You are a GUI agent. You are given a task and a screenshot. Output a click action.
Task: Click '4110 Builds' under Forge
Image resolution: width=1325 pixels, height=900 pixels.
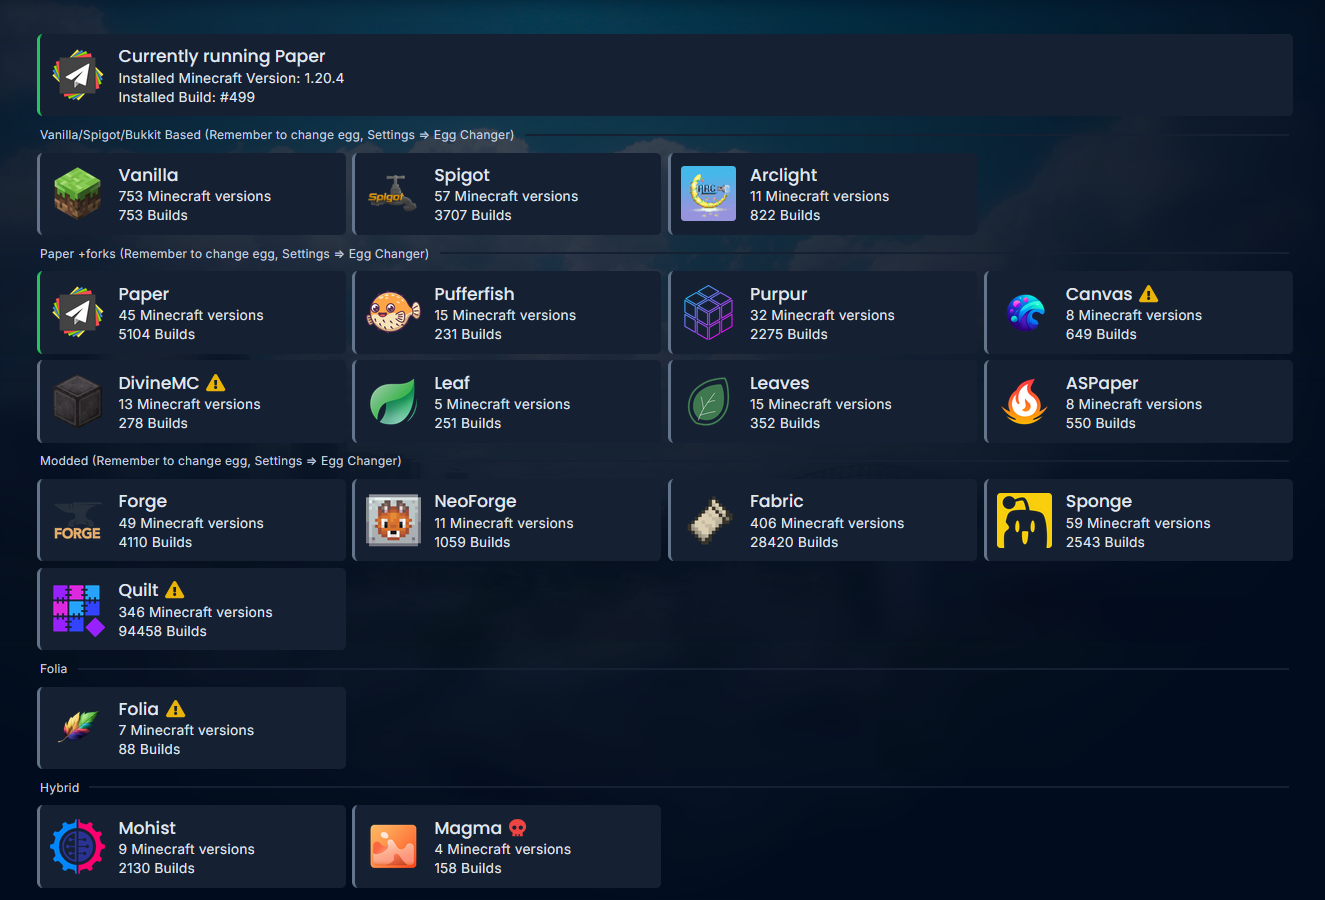[x=155, y=542]
